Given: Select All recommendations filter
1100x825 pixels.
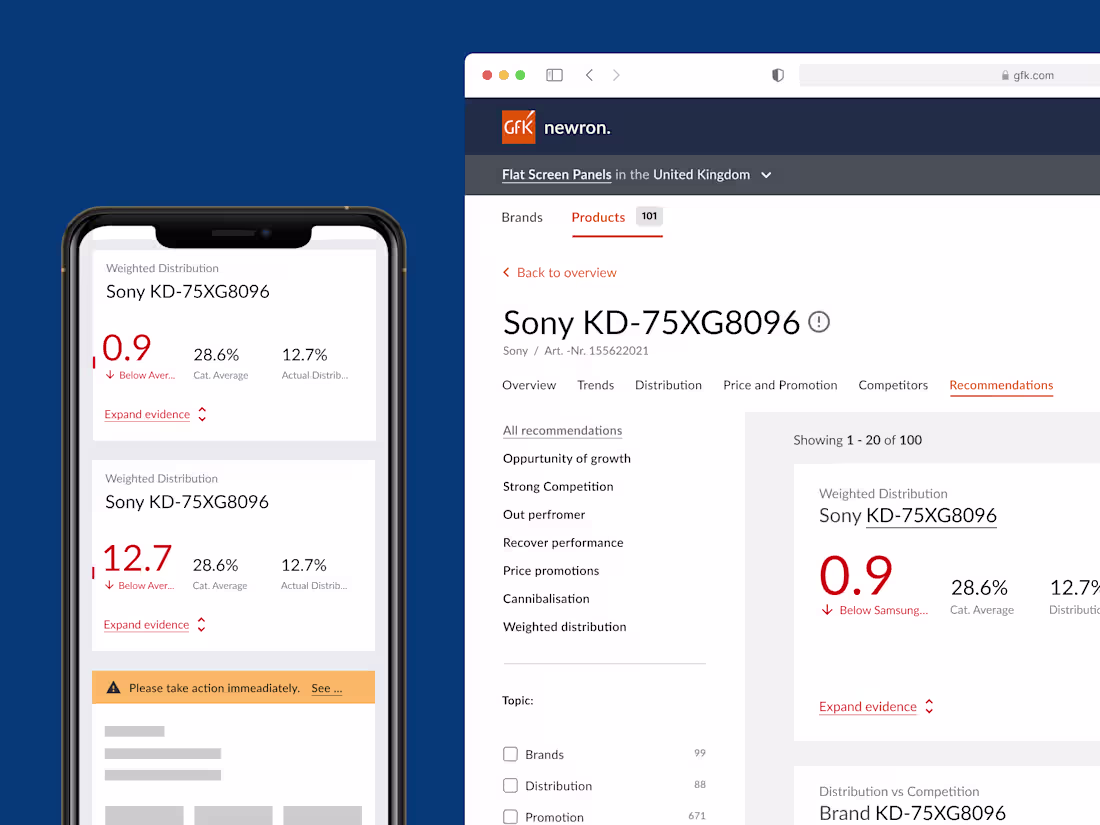Looking at the screenshot, I should [x=562, y=431].
